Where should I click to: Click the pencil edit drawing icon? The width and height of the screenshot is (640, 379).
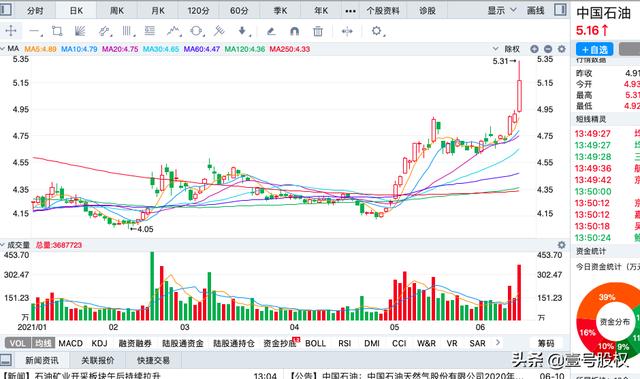coord(271,31)
